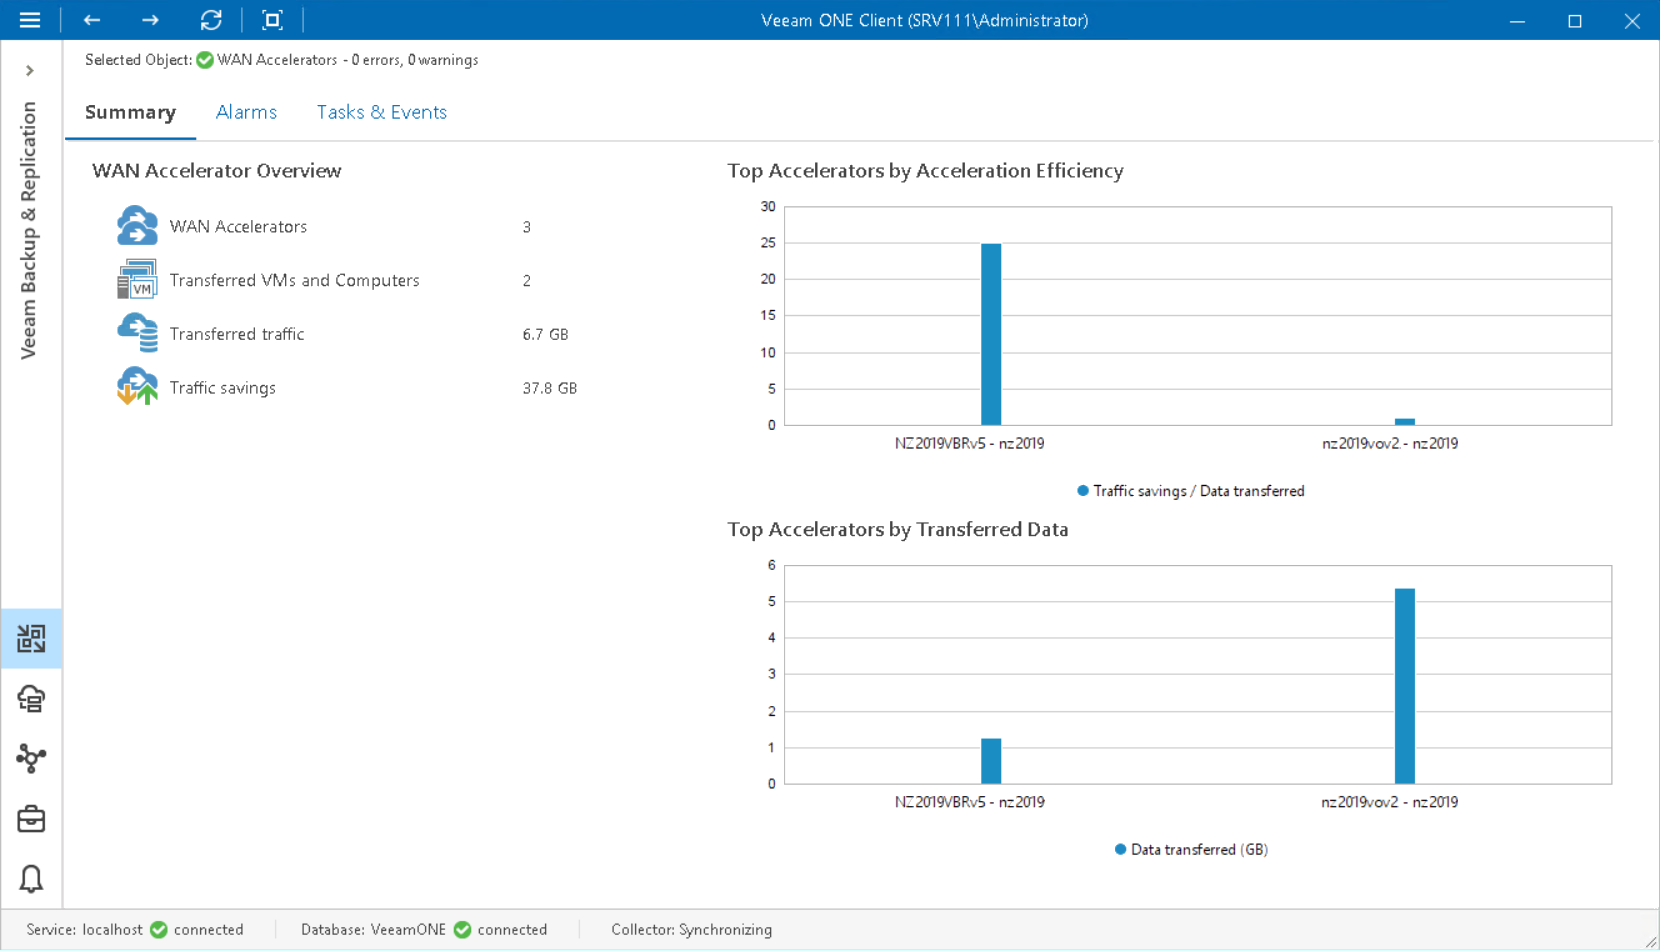1660x951 pixels.
Task: Go back with the left arrow
Action: (92, 20)
